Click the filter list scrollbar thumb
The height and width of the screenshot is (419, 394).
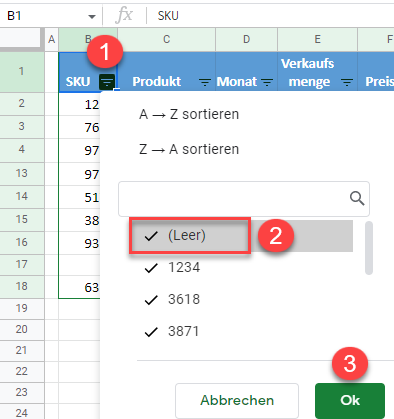[369, 248]
